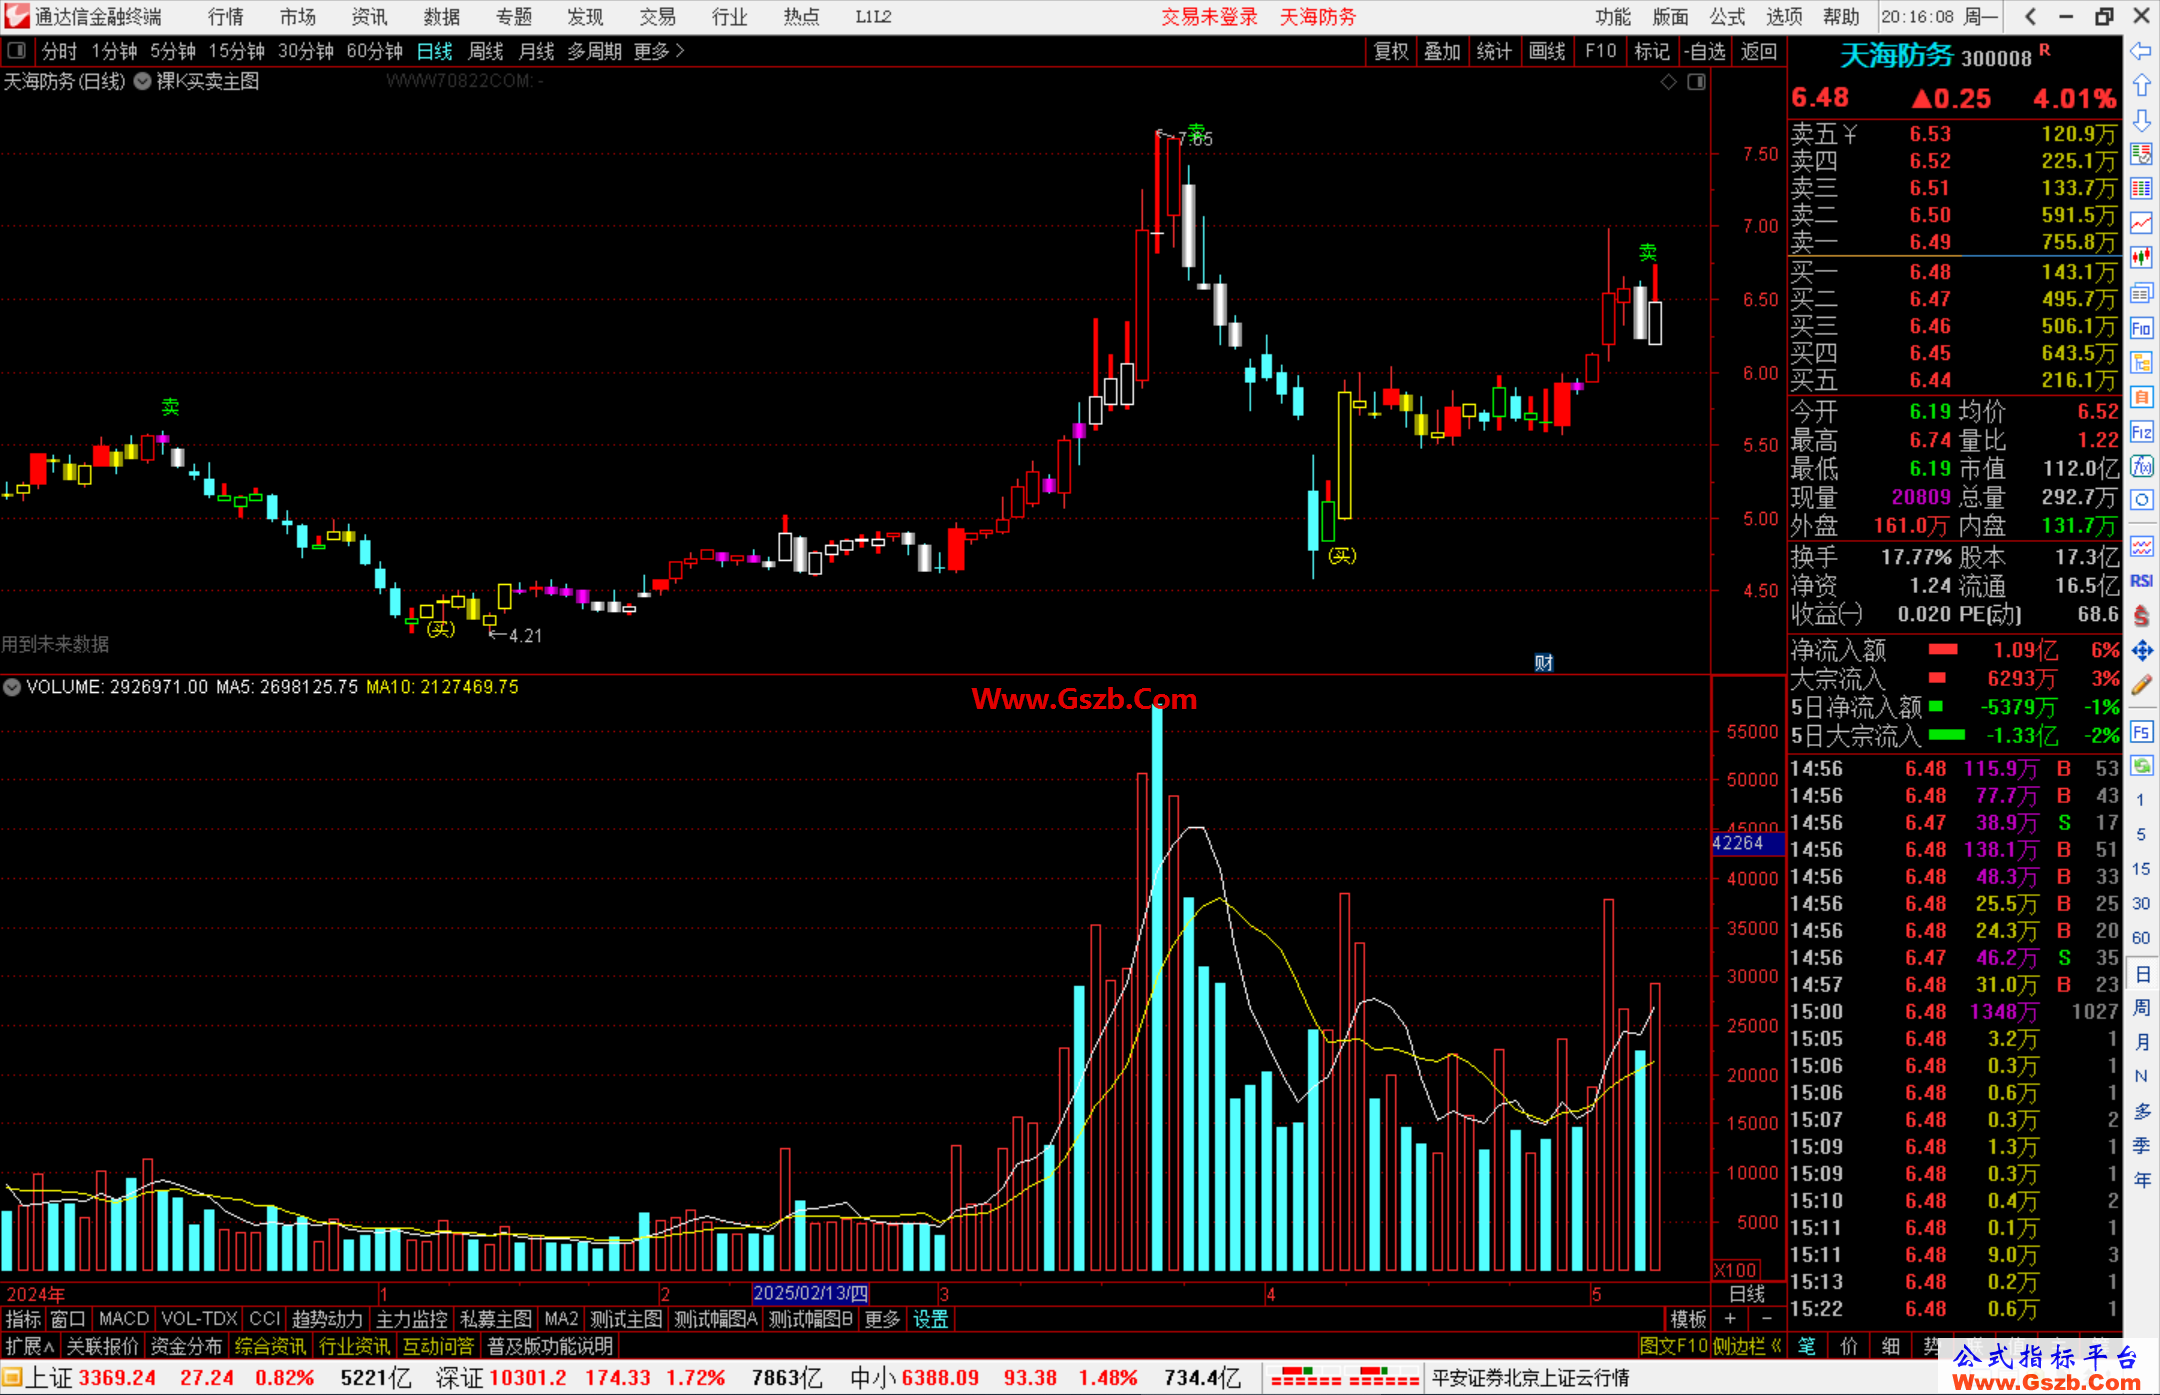Open the candlestick chart sidebar icon

coord(2141,258)
